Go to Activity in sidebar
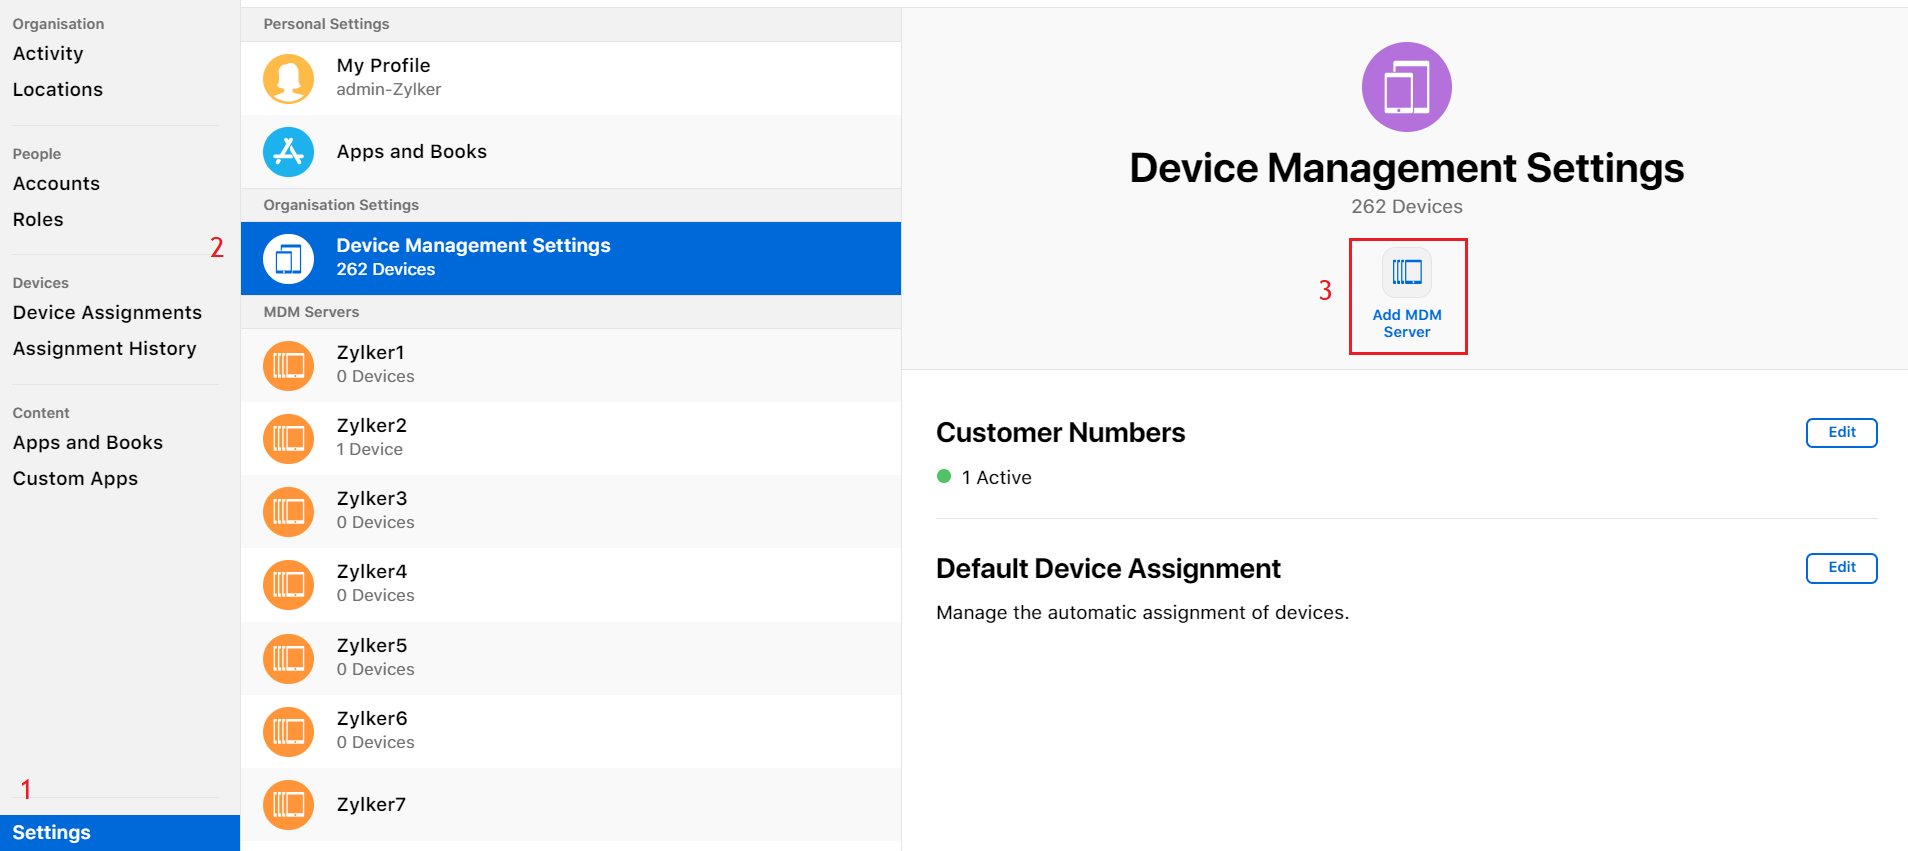 click(x=48, y=54)
